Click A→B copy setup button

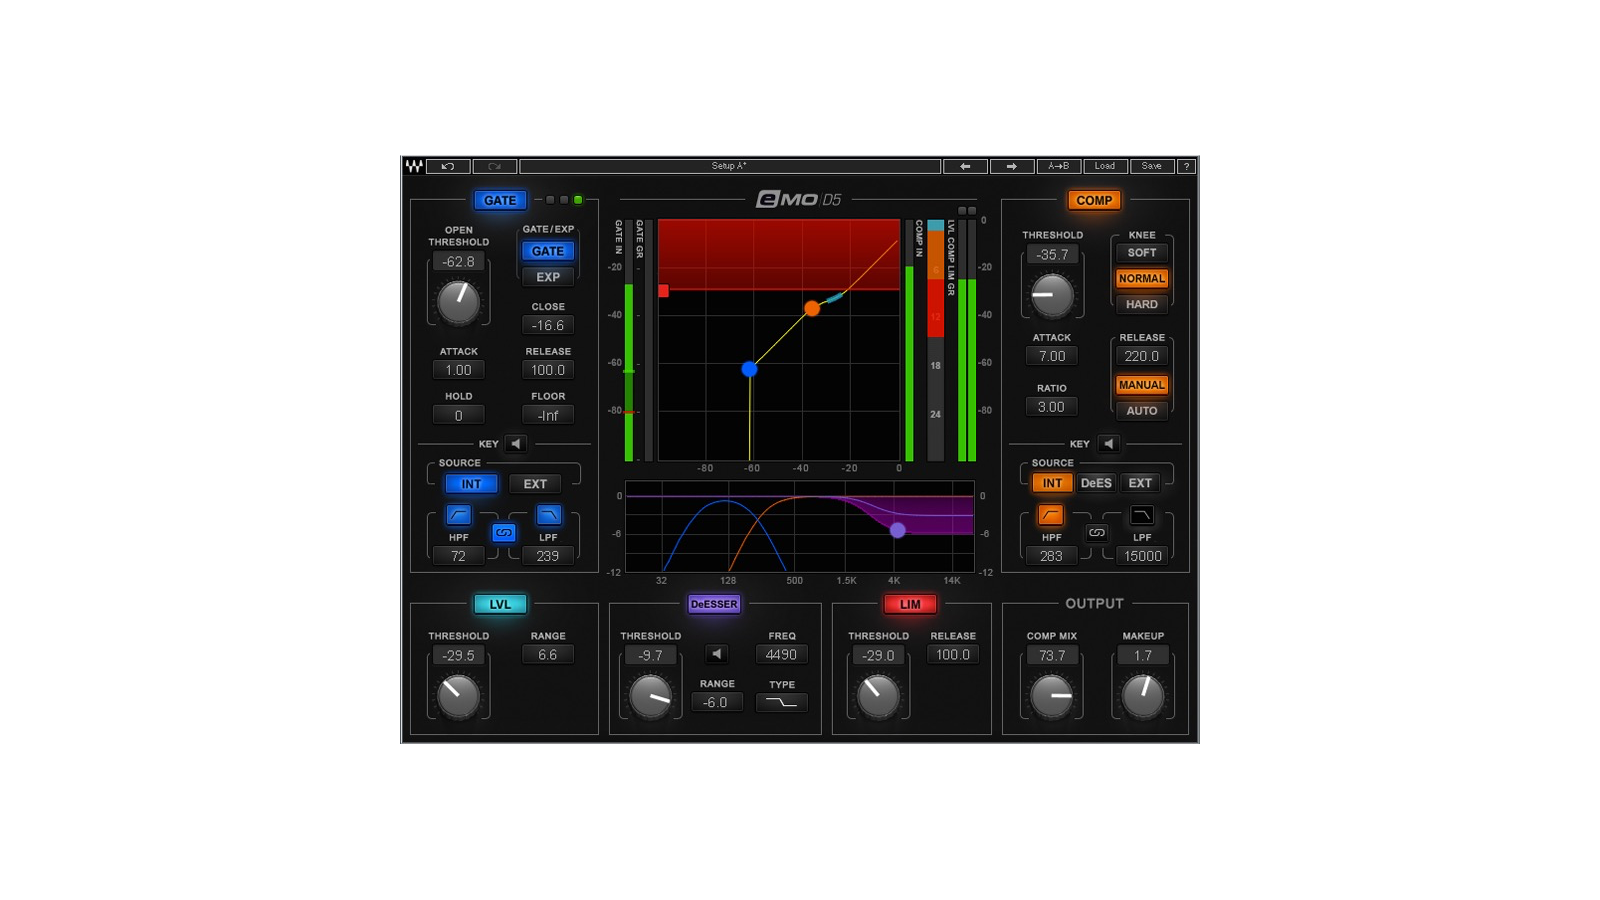click(1058, 166)
